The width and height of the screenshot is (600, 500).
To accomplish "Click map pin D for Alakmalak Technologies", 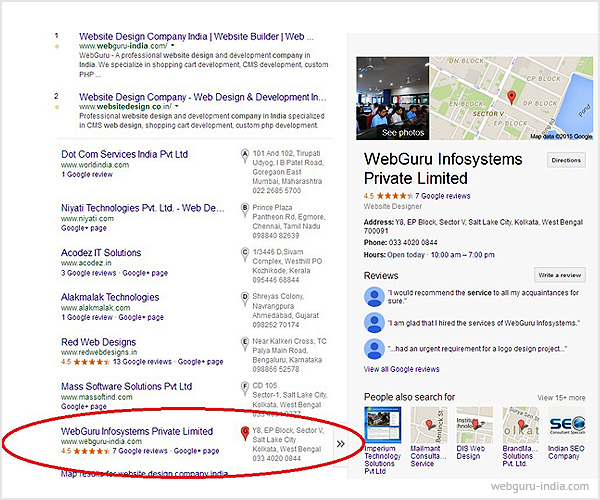I will (245, 299).
